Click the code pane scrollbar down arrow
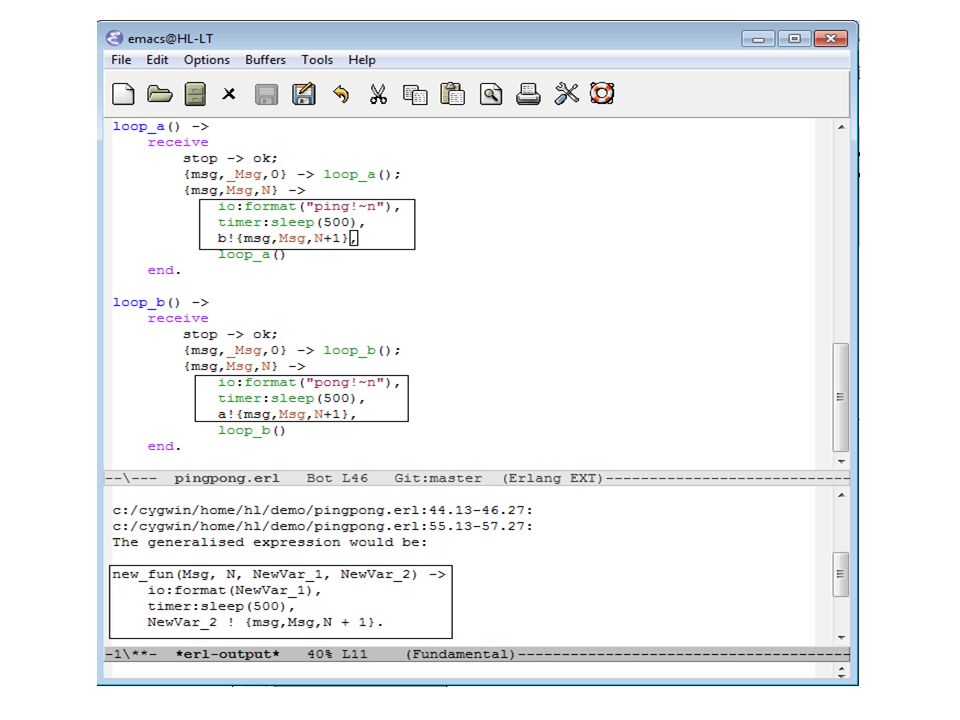 coord(841,461)
